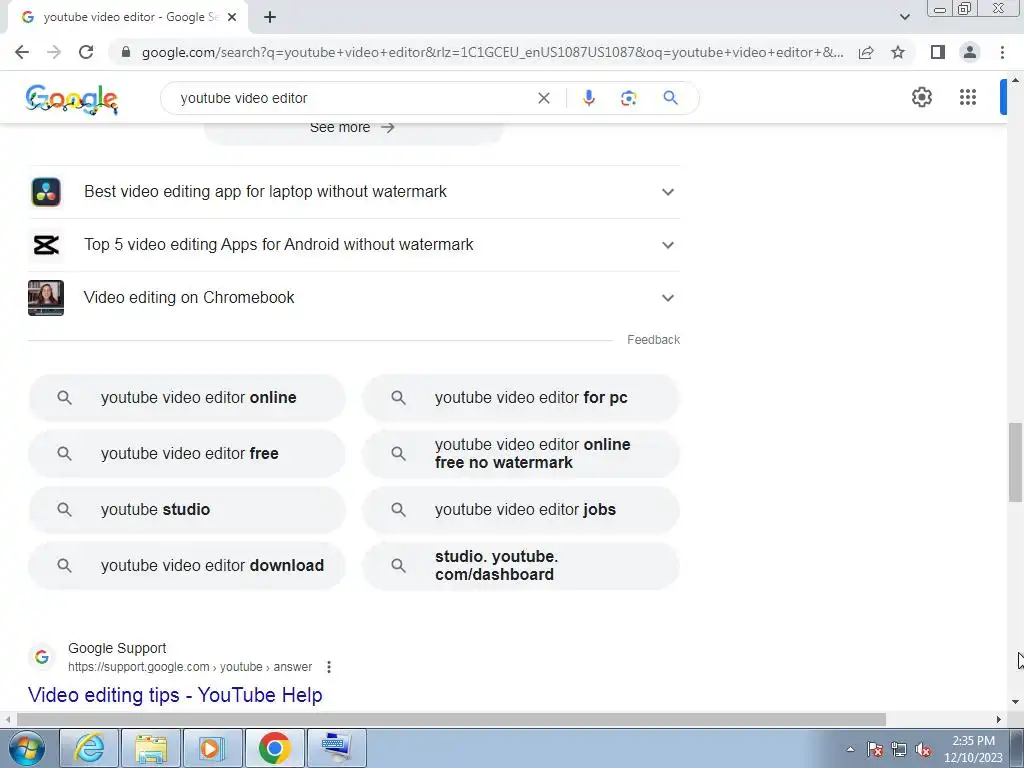1024x768 pixels.
Task: View site information lock icon
Action: point(126,52)
